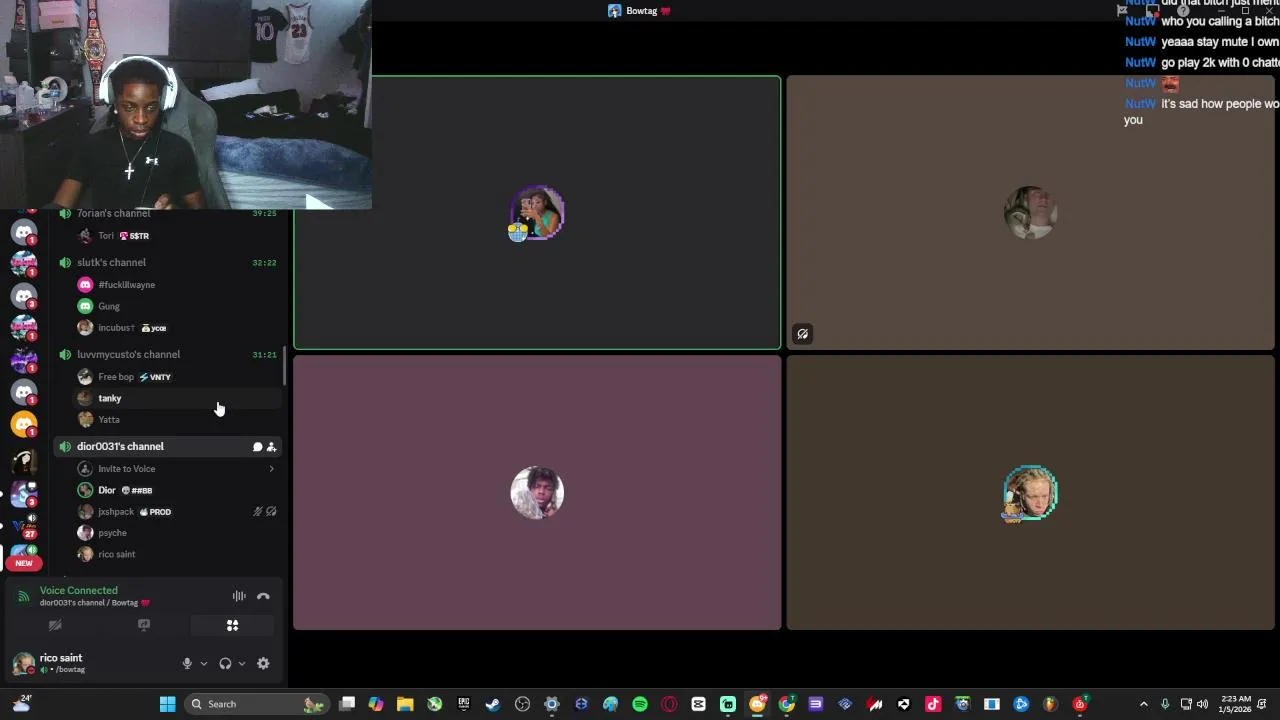Open Google Chrome from taskbar
This screenshot has width=1280, height=720.
(x=787, y=704)
